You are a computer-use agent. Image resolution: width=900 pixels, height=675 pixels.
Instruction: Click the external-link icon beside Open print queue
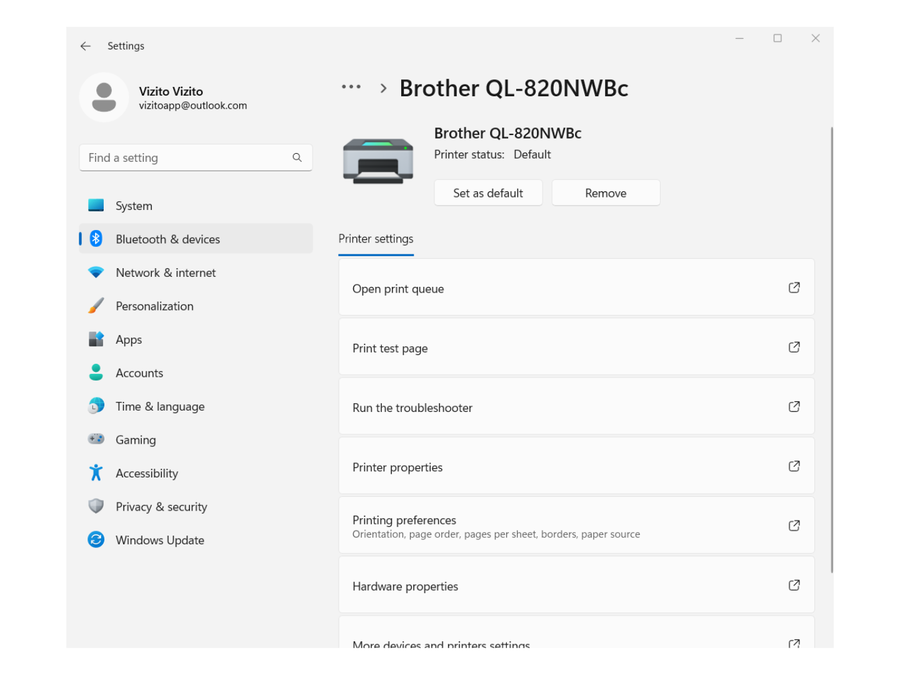click(x=794, y=287)
